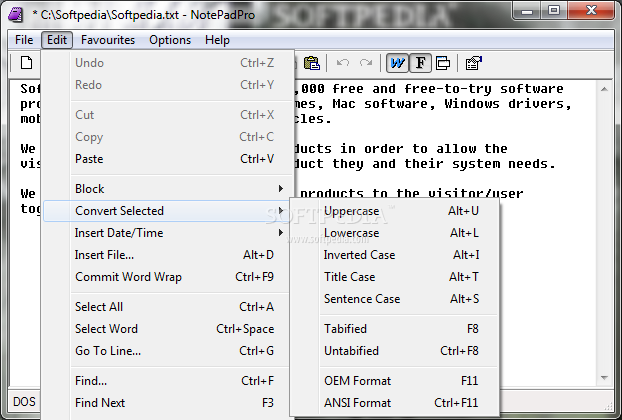This screenshot has height=420, width=622.
Task: Toggle the blue W word wrap button
Action: (x=397, y=63)
